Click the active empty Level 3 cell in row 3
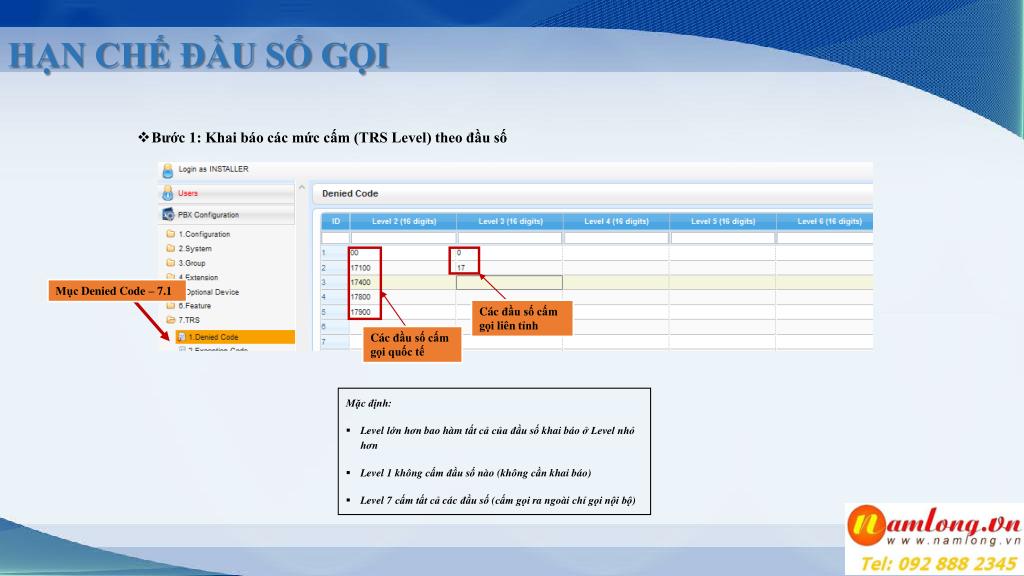The width and height of the screenshot is (1024, 576). coord(509,282)
